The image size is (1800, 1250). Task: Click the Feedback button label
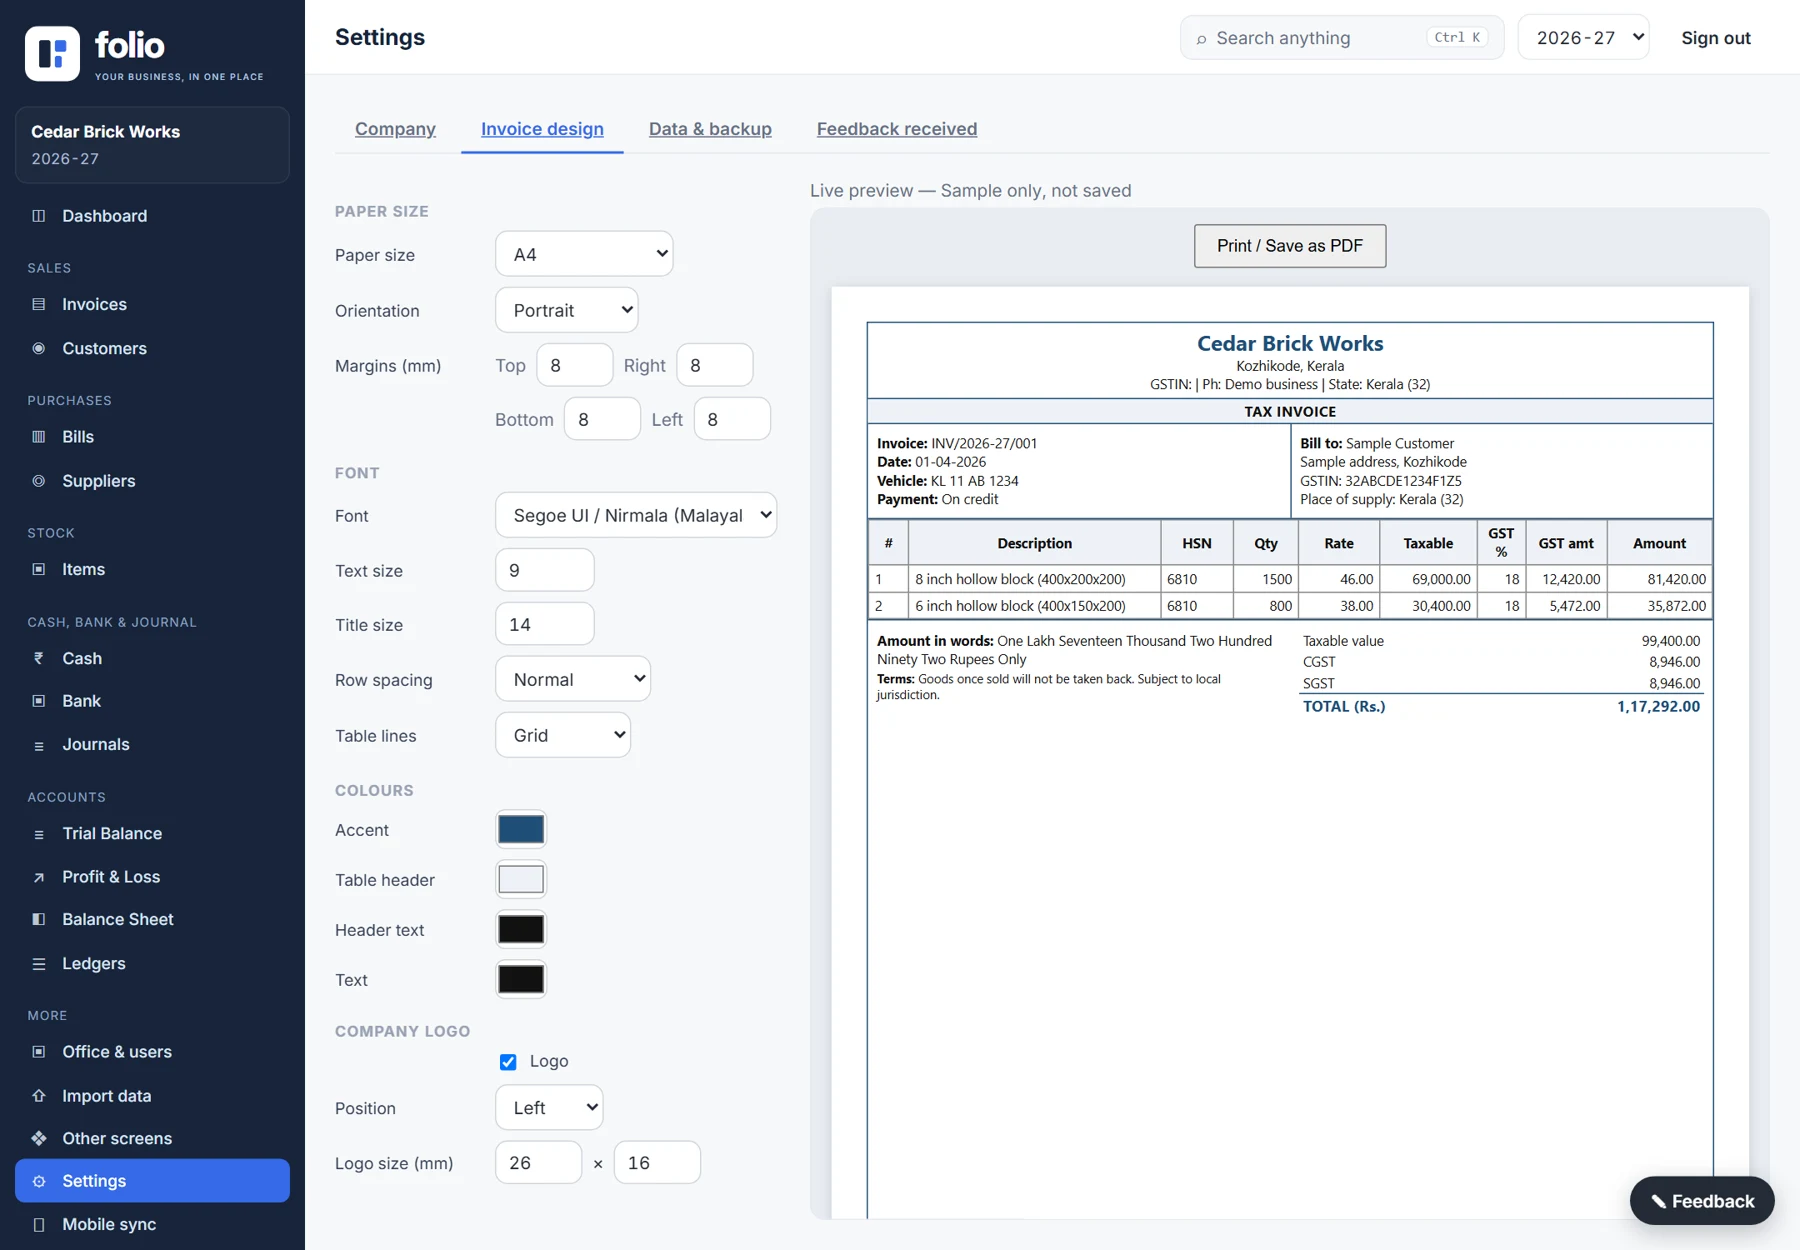click(x=1713, y=1201)
